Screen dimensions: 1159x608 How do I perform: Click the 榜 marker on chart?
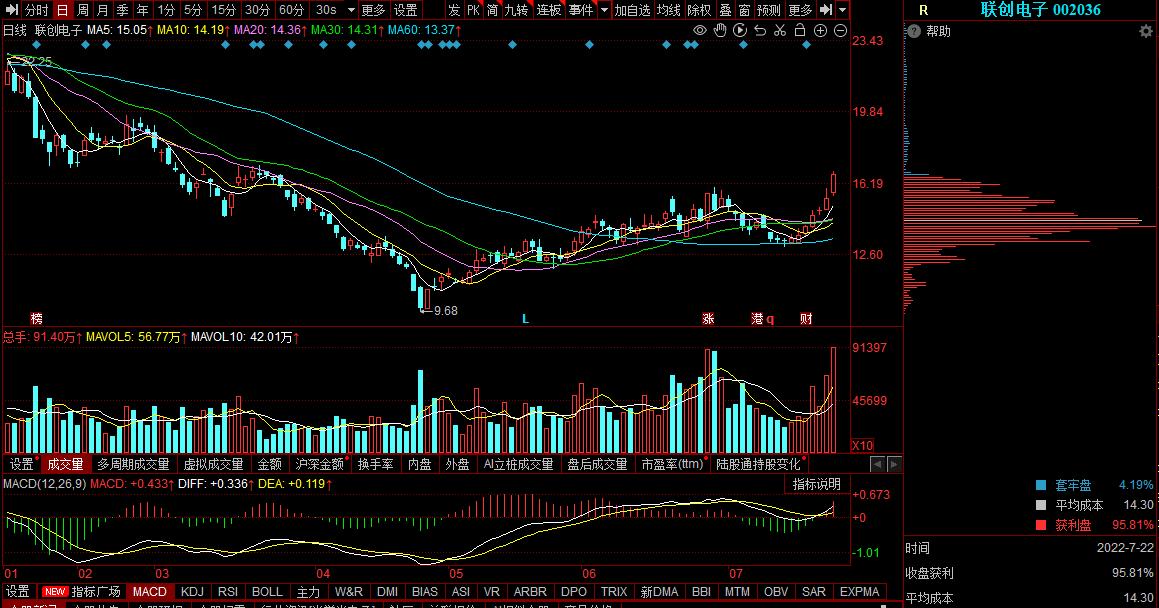point(37,318)
